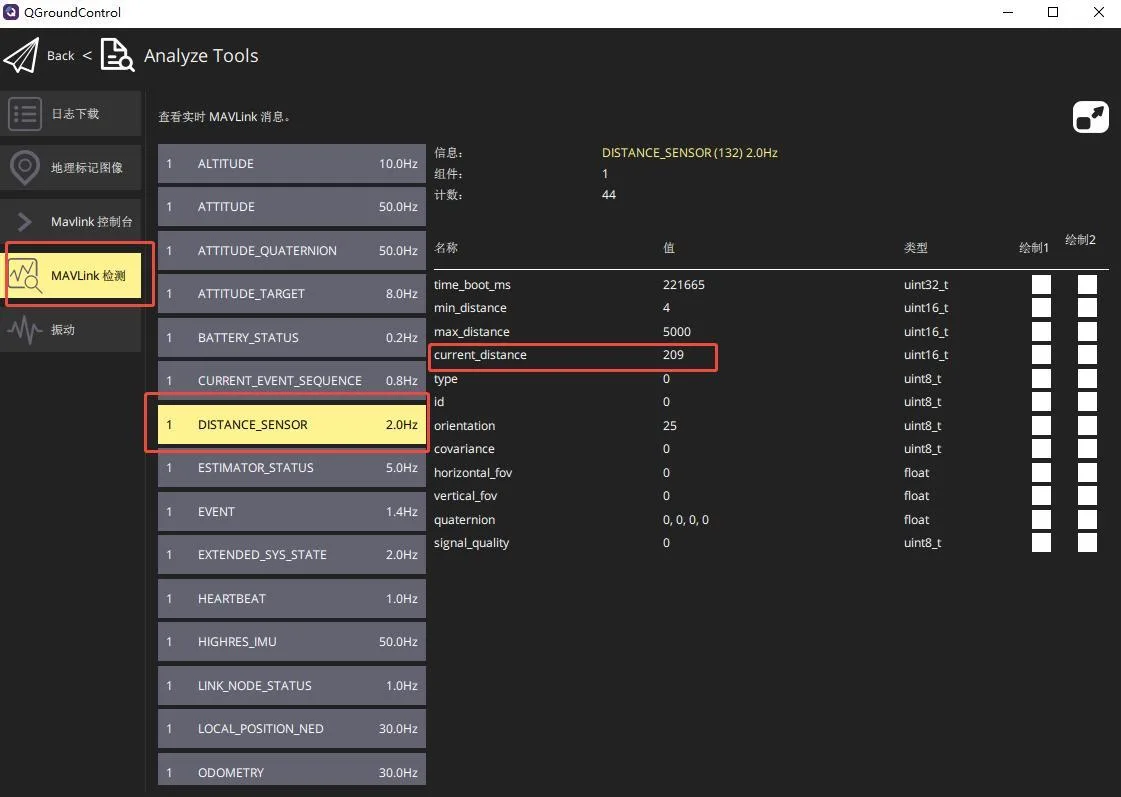Click the vibration waveform icon
Screen dimensions: 1121x797
click(25, 330)
